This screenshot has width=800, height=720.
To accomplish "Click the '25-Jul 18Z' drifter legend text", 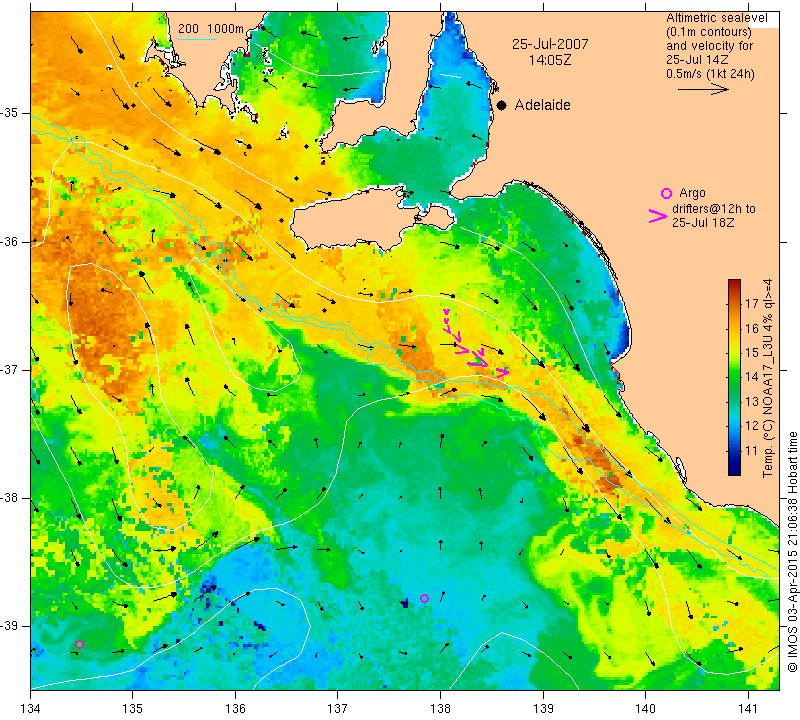I will pyautogui.click(x=703, y=222).
